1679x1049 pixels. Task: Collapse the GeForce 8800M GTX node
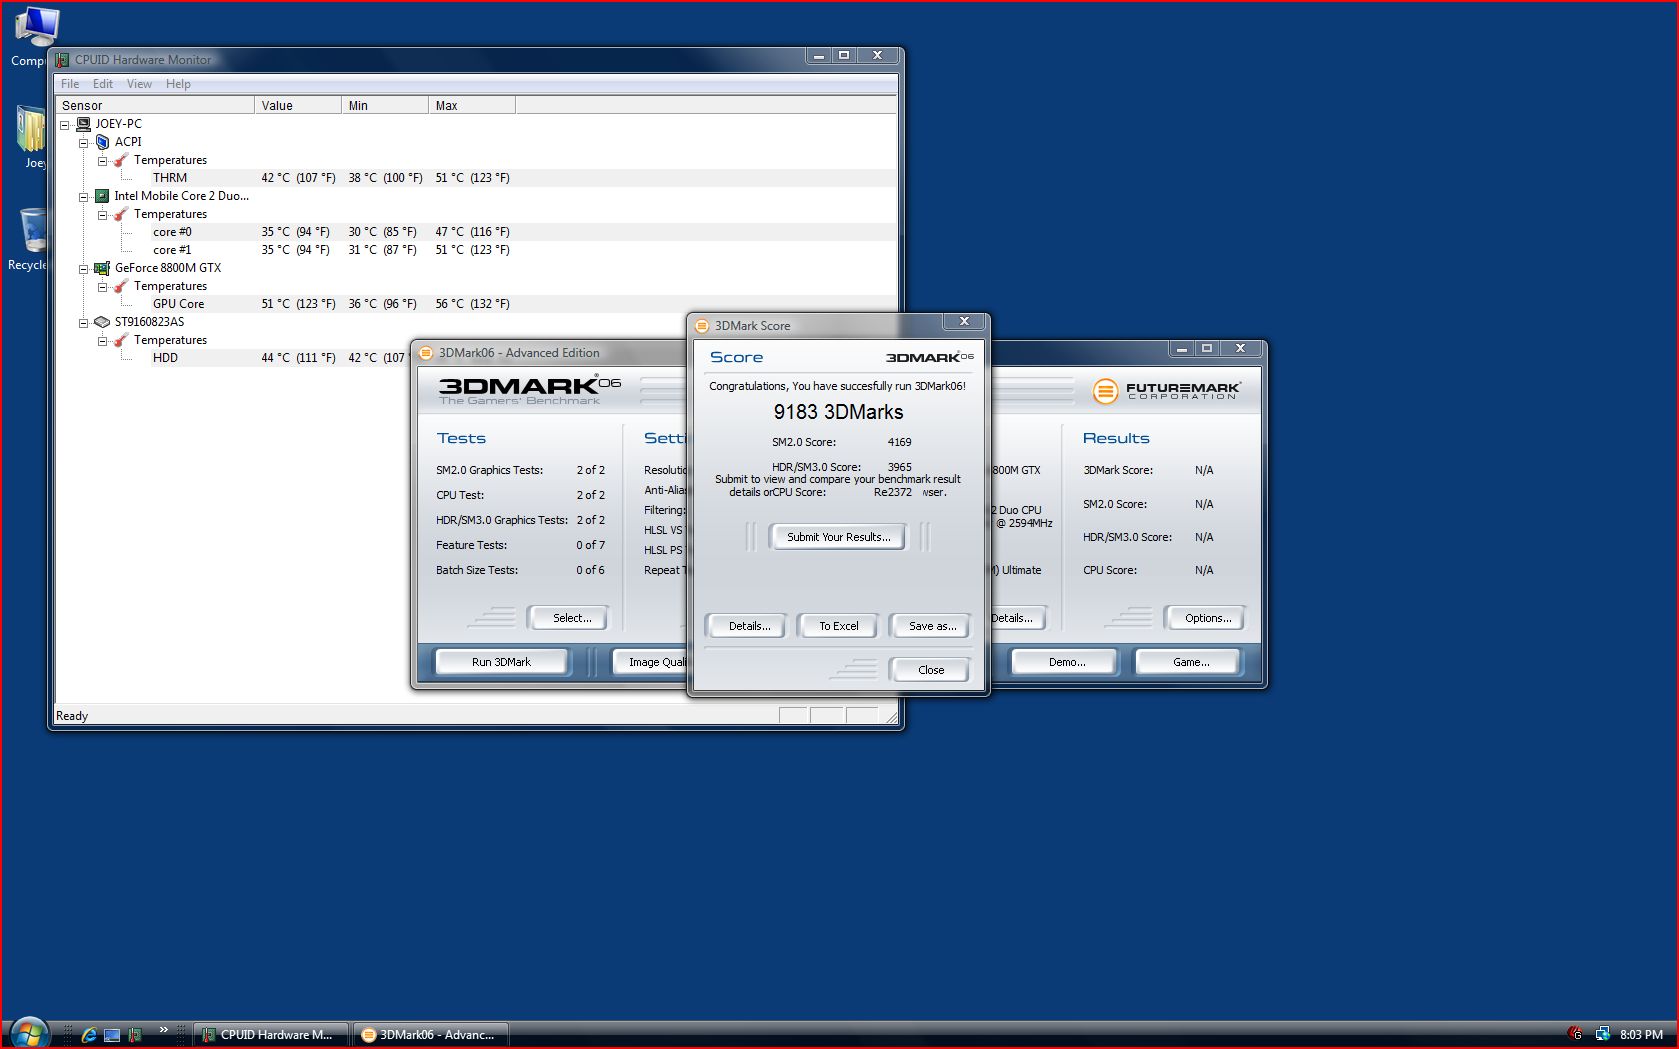click(x=84, y=269)
